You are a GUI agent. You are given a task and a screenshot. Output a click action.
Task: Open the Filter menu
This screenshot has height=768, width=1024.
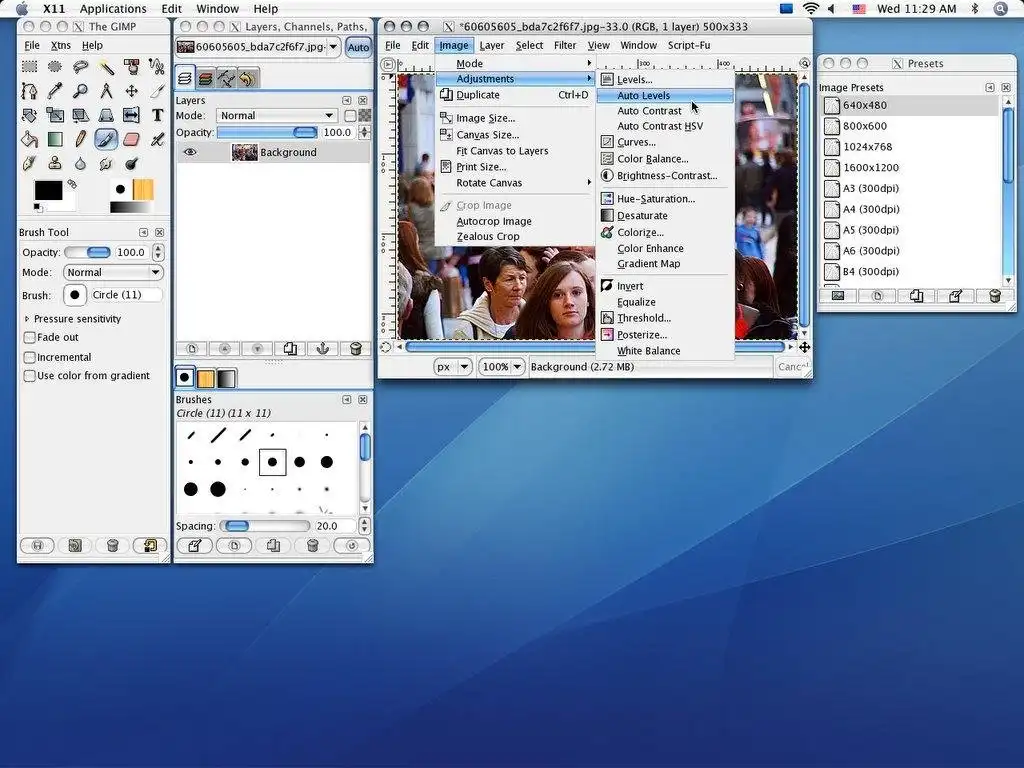tap(565, 45)
